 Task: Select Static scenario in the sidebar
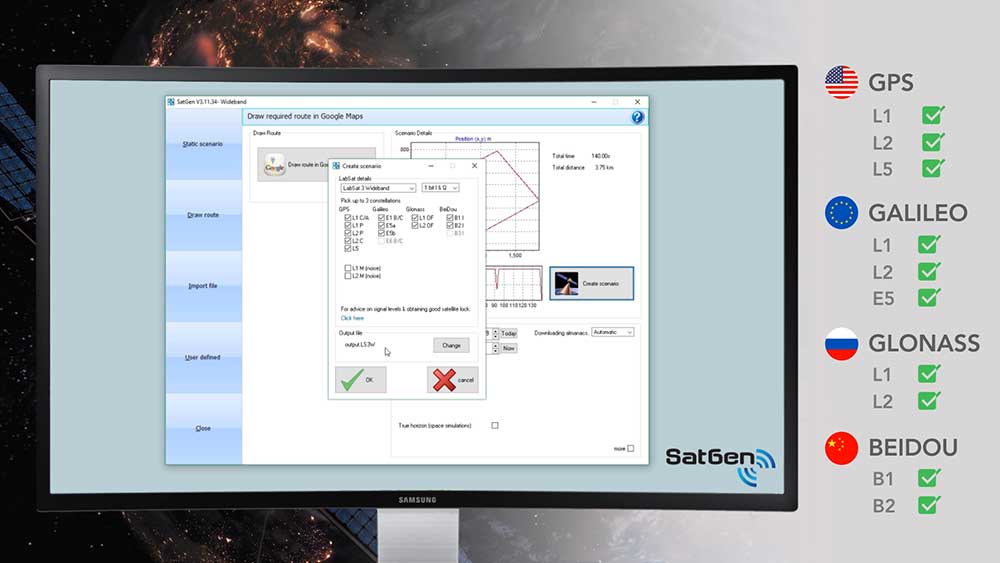tap(203, 144)
